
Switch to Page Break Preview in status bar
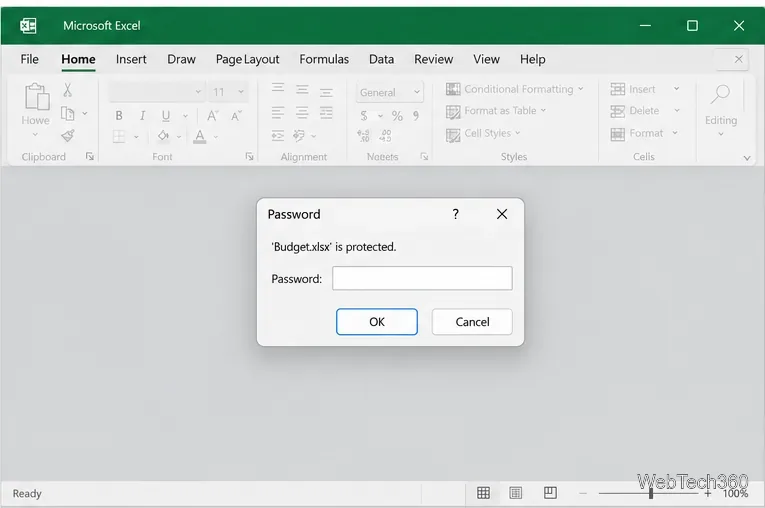pyautogui.click(x=550, y=492)
